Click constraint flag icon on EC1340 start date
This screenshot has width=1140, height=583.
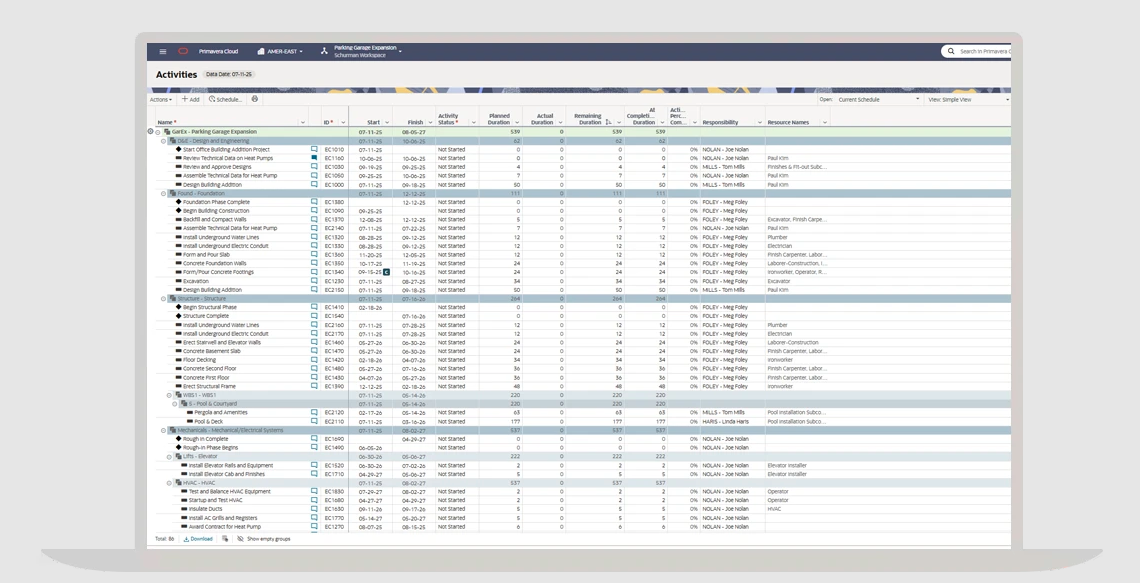(387, 272)
